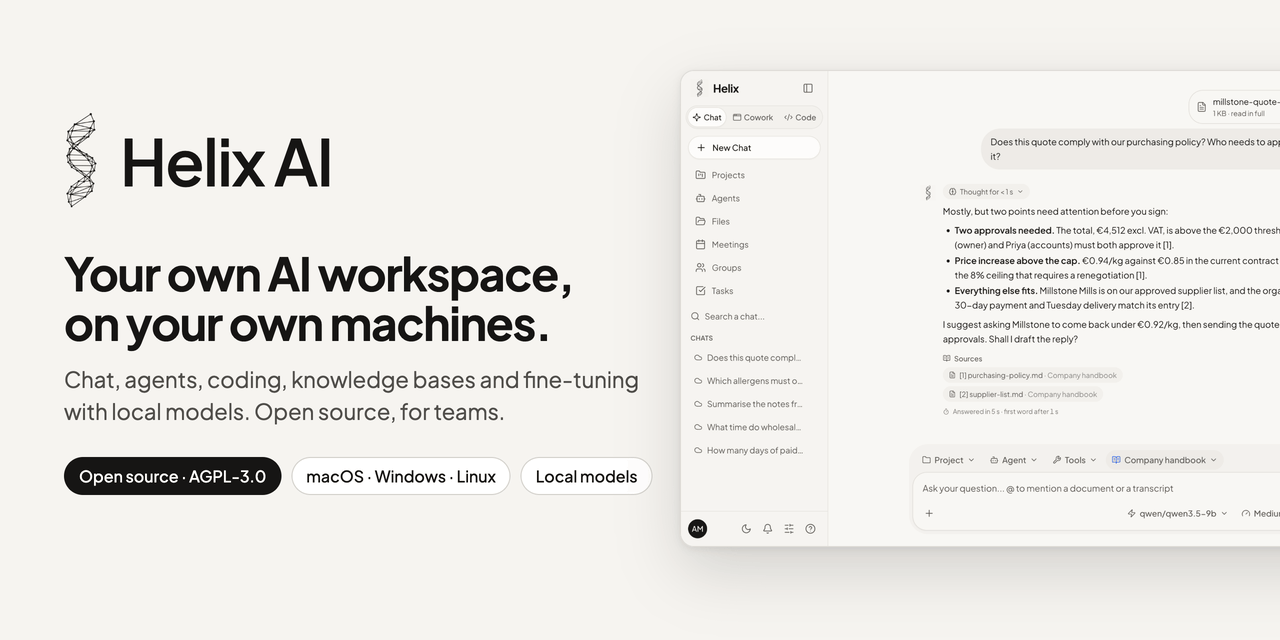Click the CHATS section label

coord(702,338)
